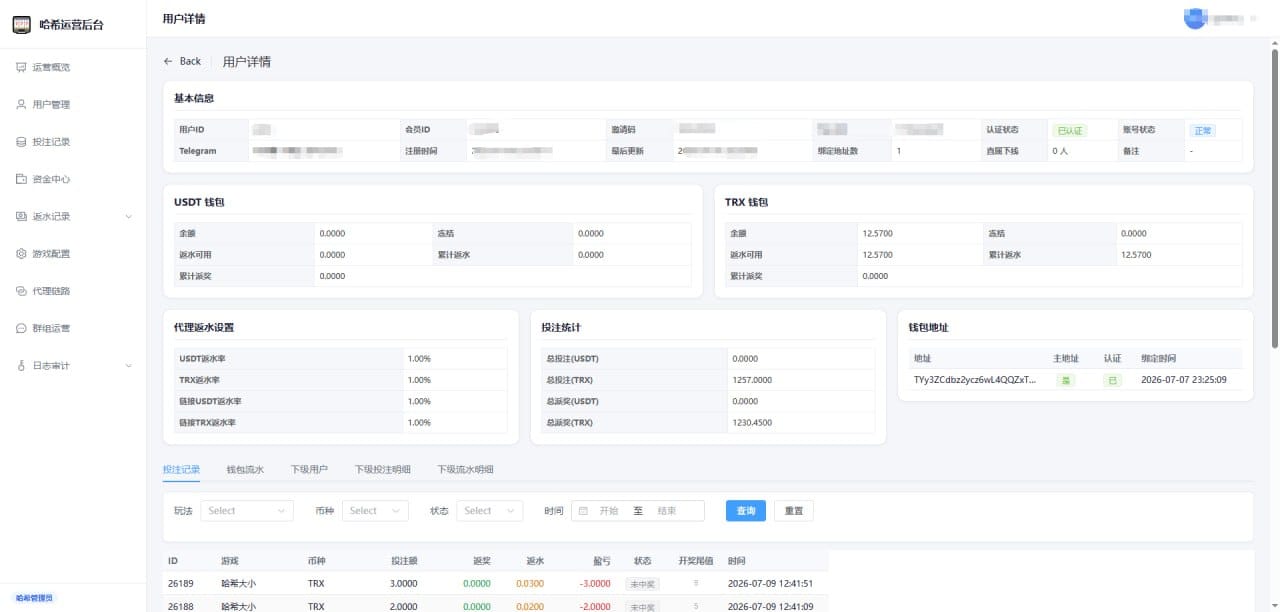Expand the 返水记录 submenu chevron

point(128,216)
